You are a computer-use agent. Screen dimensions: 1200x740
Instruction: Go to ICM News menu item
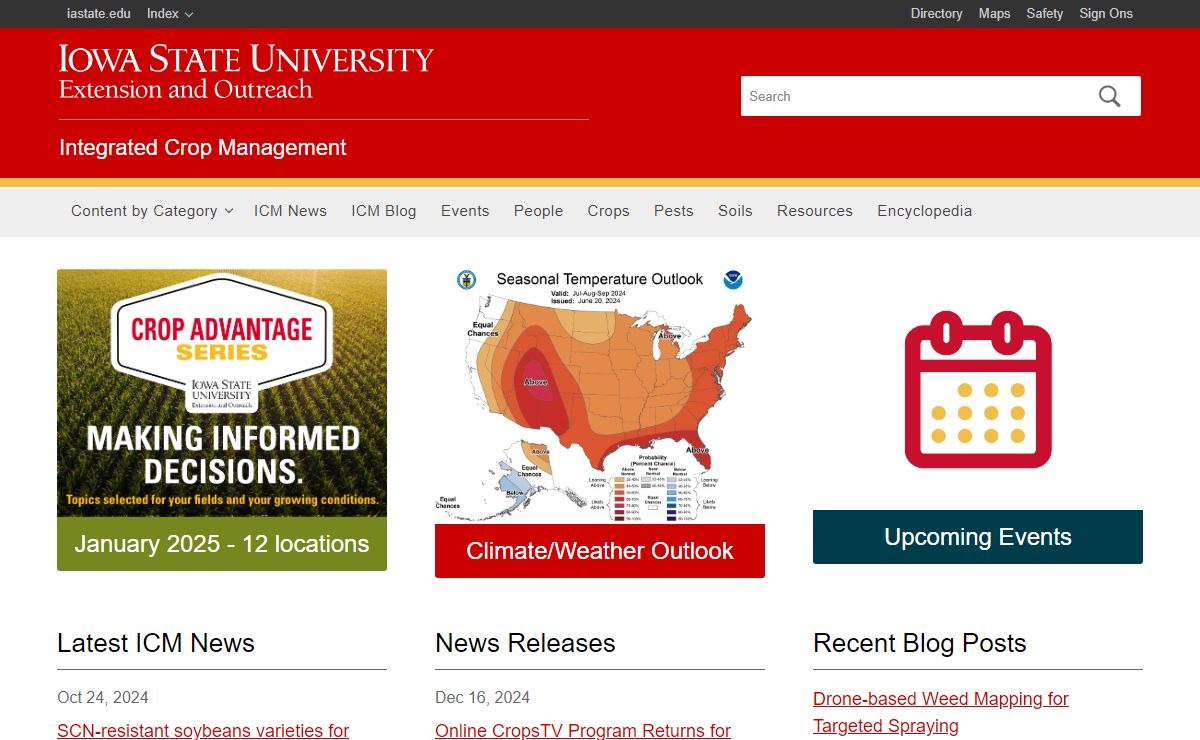[290, 211]
